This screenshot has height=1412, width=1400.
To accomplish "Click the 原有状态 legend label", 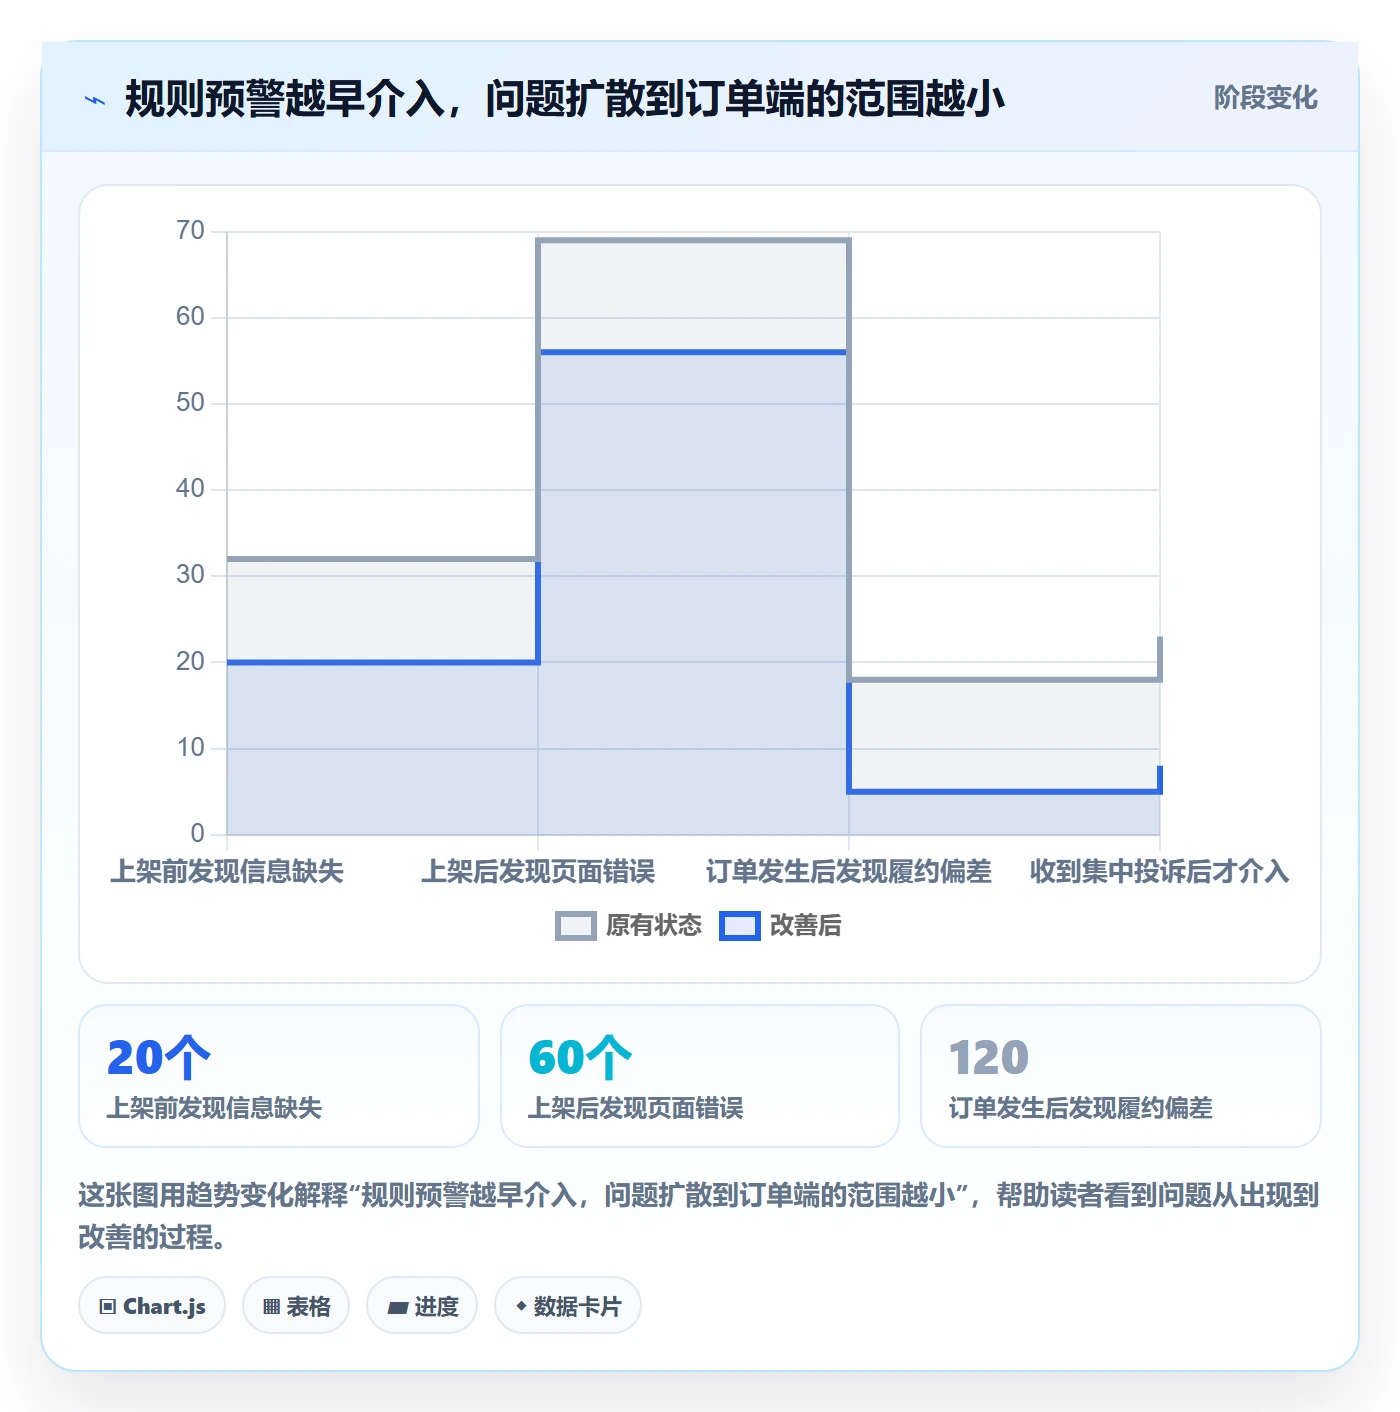I will click(654, 926).
